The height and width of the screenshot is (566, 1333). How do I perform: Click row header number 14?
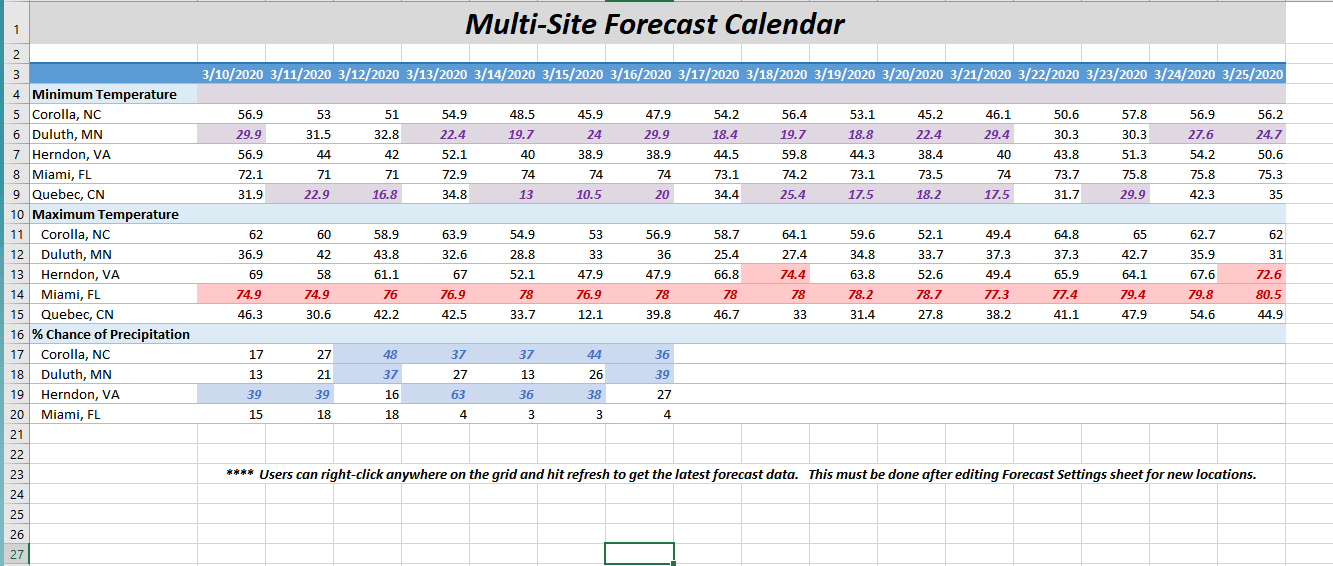pos(14,294)
